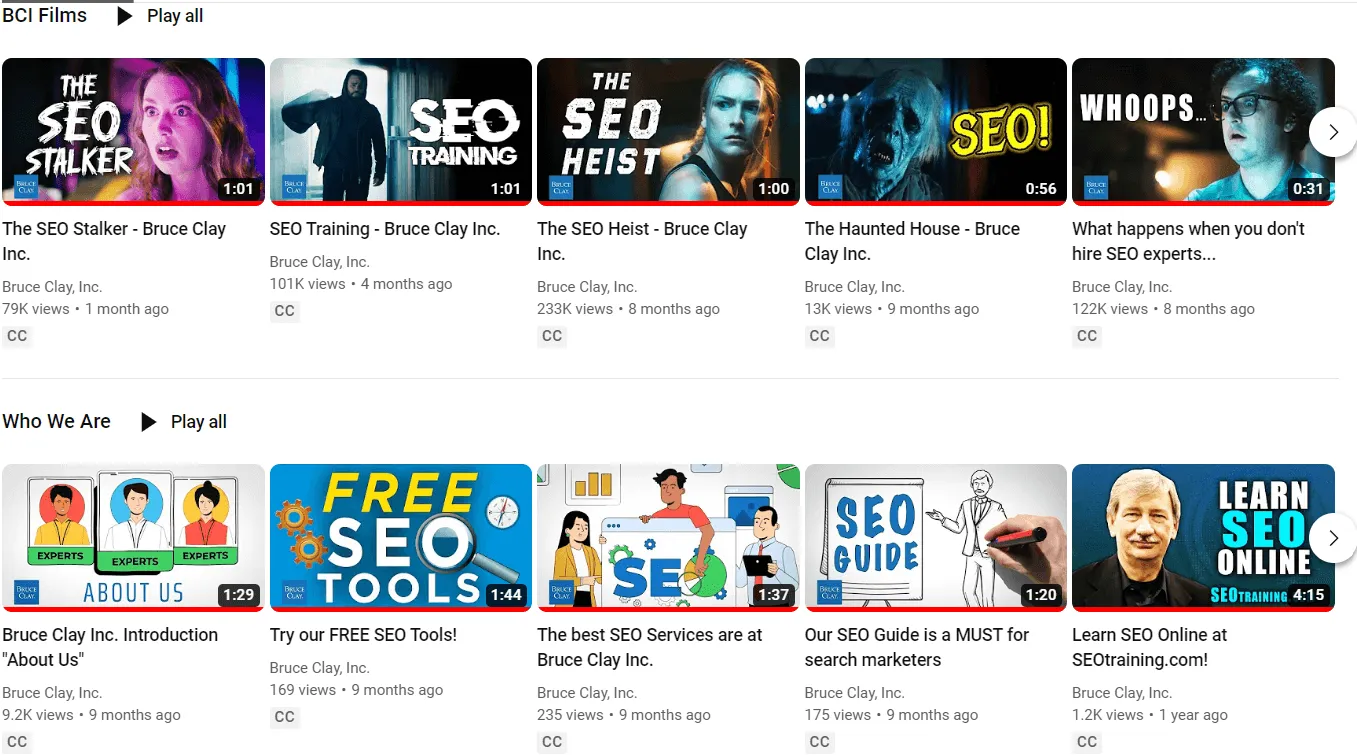Click "233K views • 8 months ago" text
This screenshot has height=755, width=1357.
pos(628,309)
